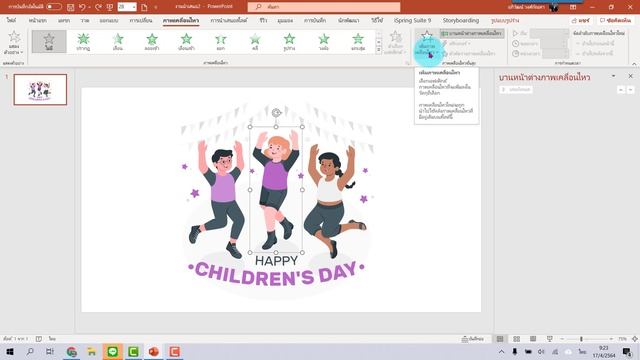Screen dimensions: 640x360
Task: Toggle AutoSave switch in title bar
Action: click(53, 7)
